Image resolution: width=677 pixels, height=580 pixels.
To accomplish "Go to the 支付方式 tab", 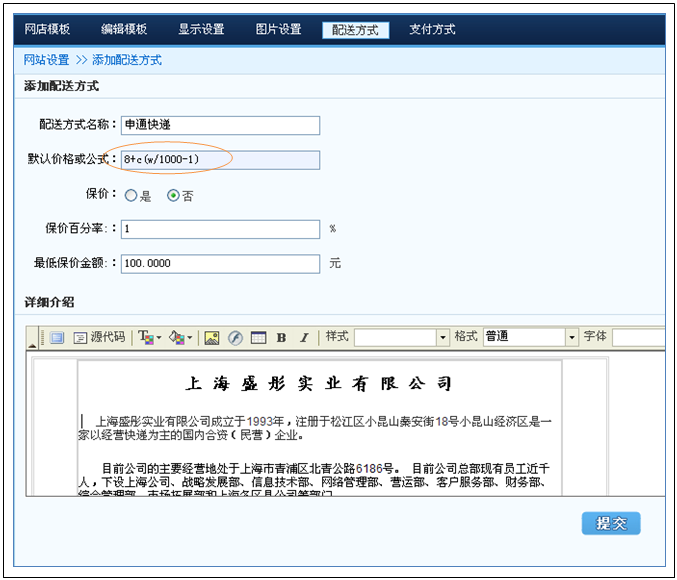I will [432, 29].
